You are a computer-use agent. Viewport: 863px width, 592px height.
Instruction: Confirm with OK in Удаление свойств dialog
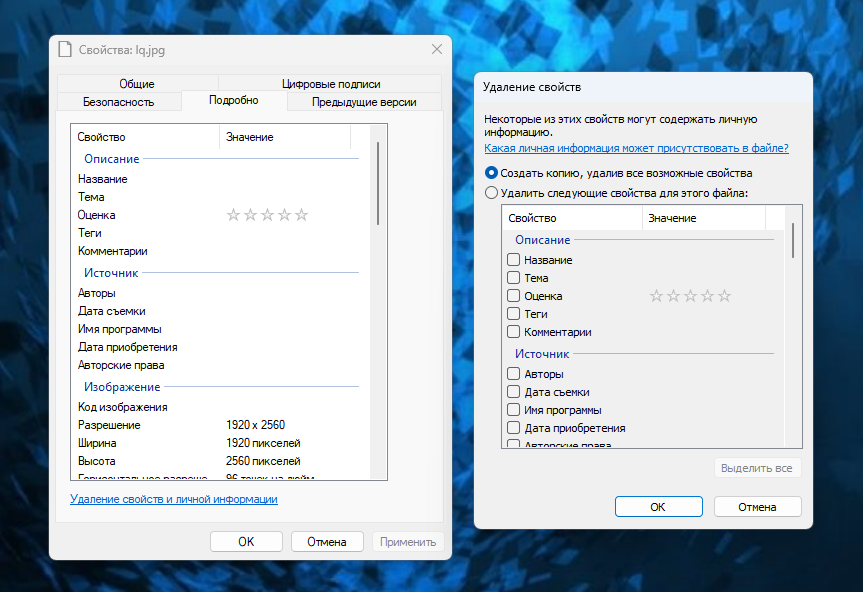click(x=658, y=507)
